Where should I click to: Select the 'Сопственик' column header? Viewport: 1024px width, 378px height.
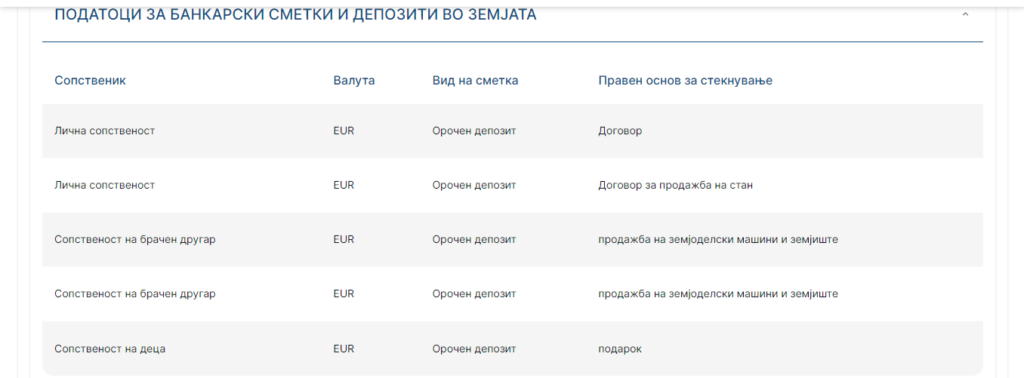(x=90, y=81)
